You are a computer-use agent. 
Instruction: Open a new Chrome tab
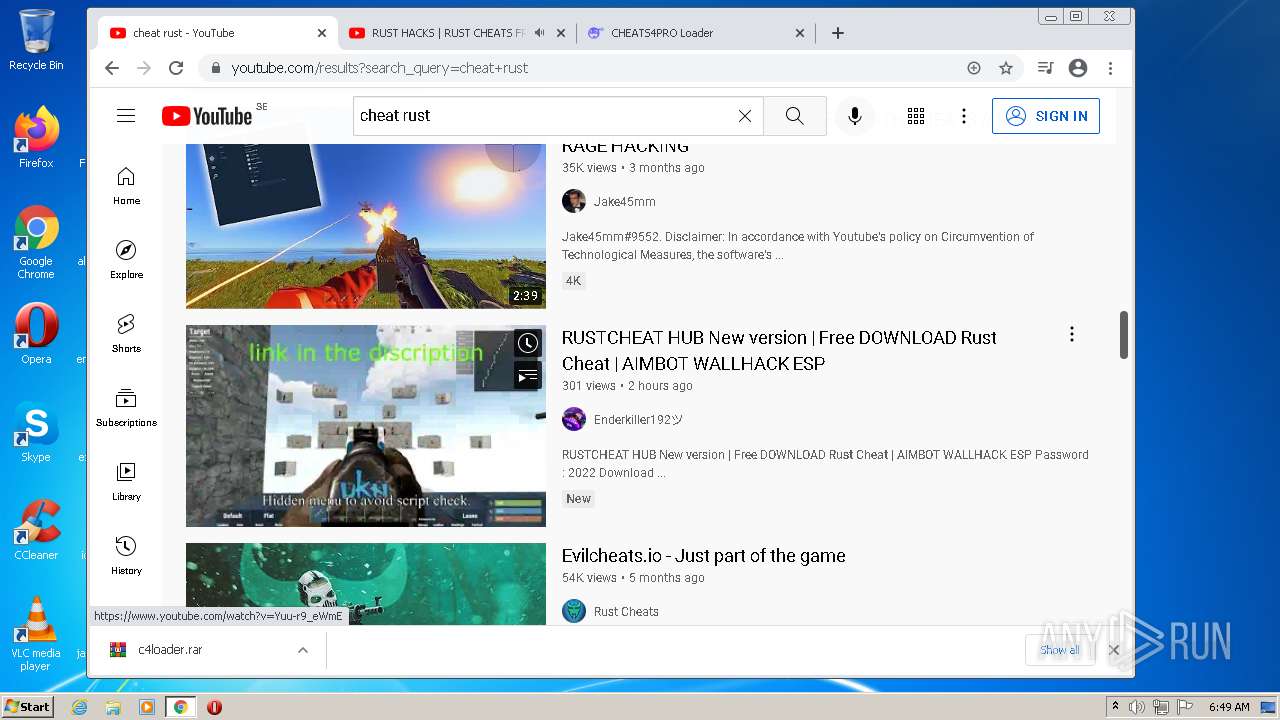click(838, 33)
